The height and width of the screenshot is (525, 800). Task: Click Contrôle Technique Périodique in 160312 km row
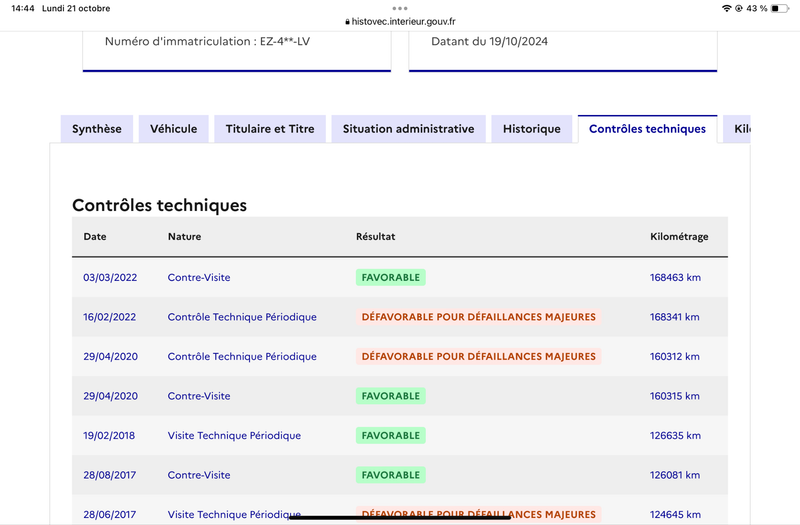242,357
